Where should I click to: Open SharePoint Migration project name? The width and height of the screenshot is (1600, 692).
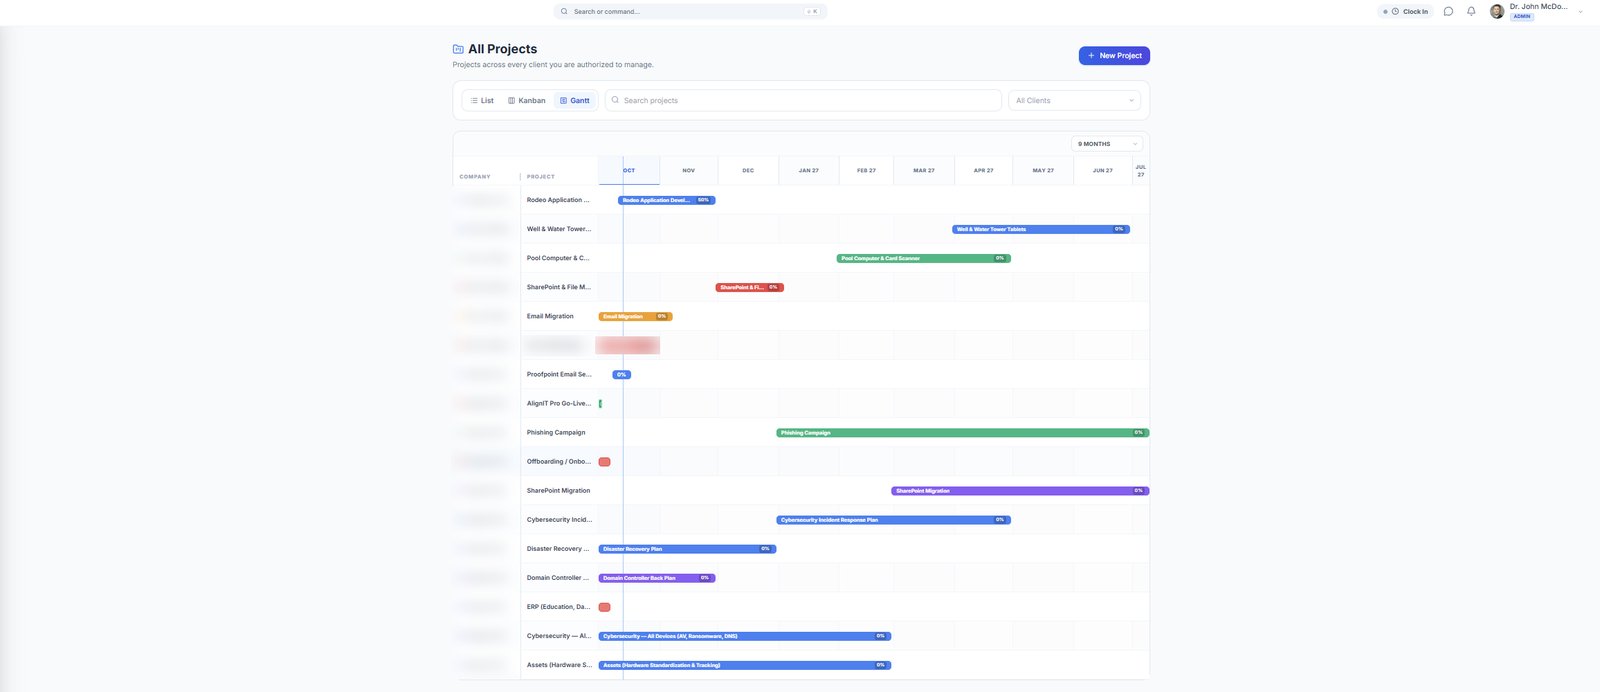tap(559, 490)
